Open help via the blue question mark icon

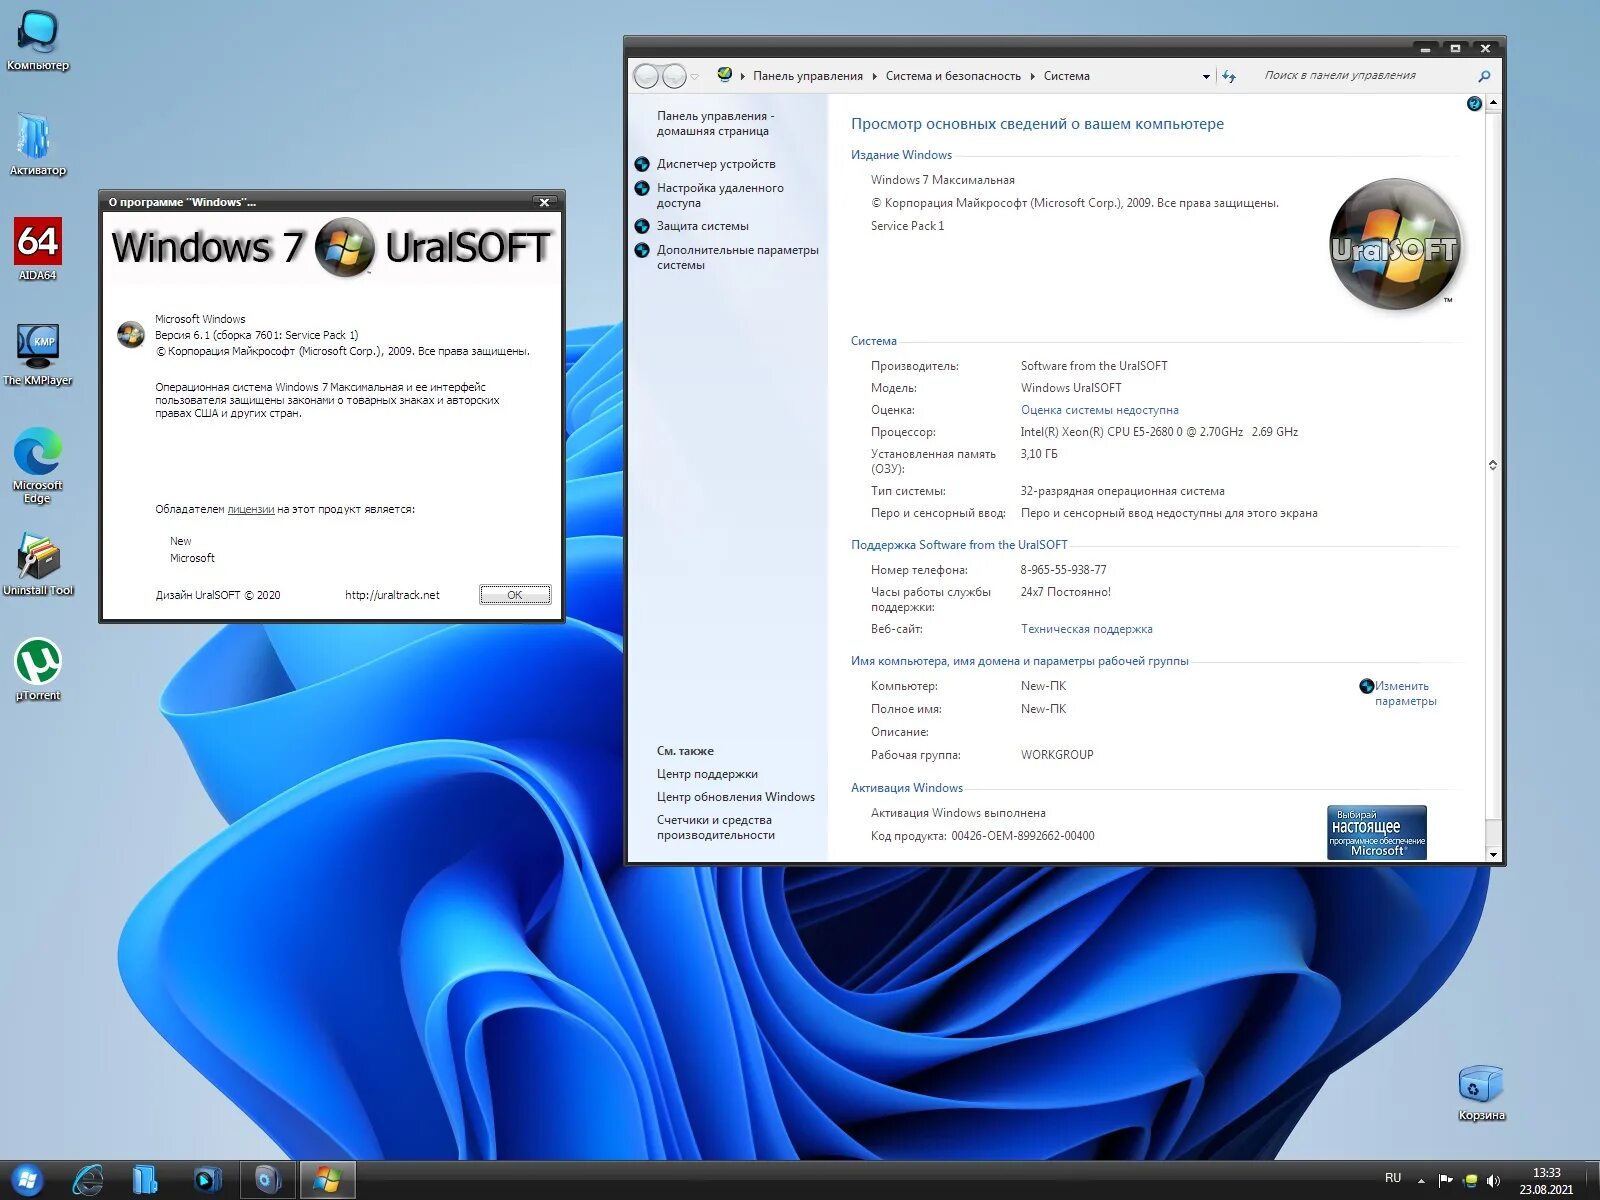point(1474,104)
